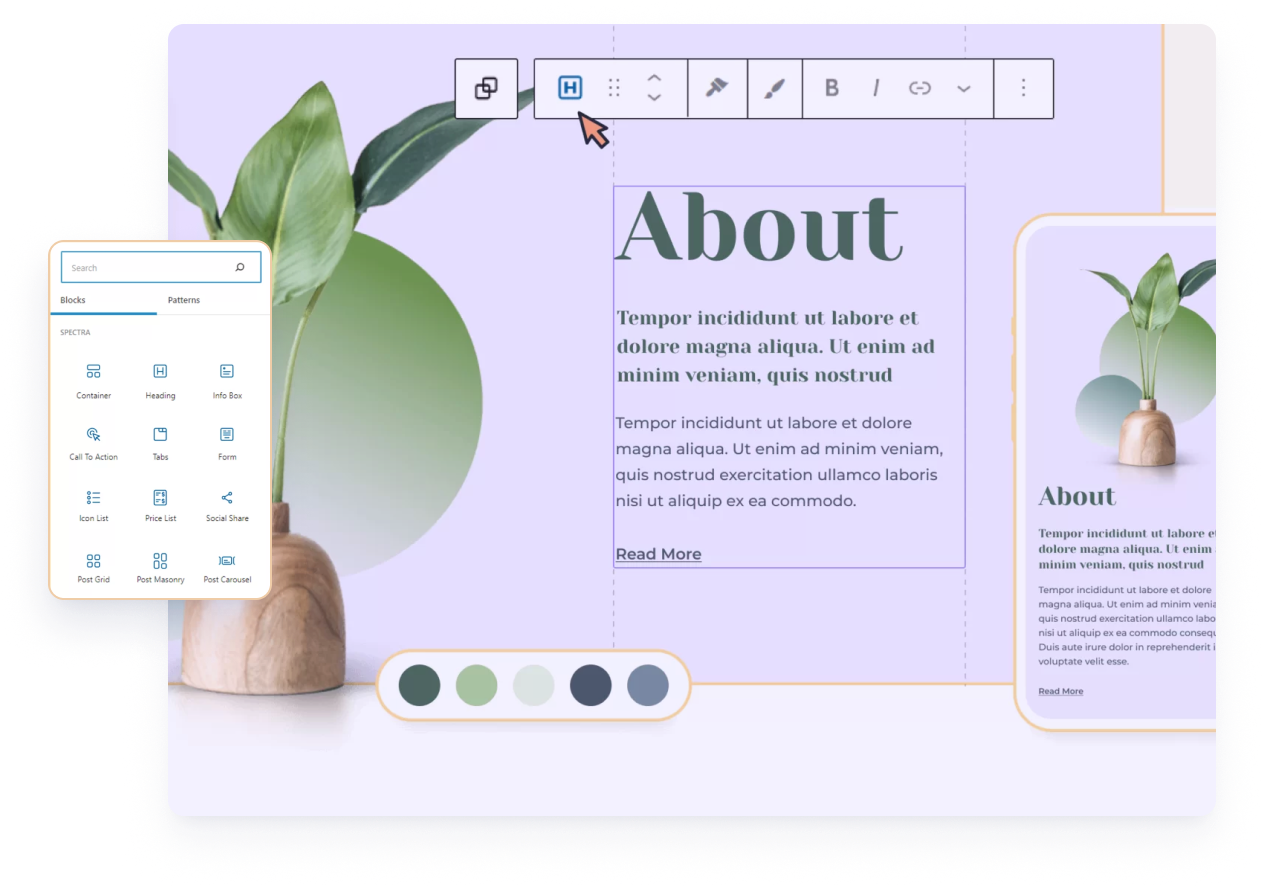The height and width of the screenshot is (888, 1264).
Task: Click the paste styles brush icon
Action: point(774,88)
